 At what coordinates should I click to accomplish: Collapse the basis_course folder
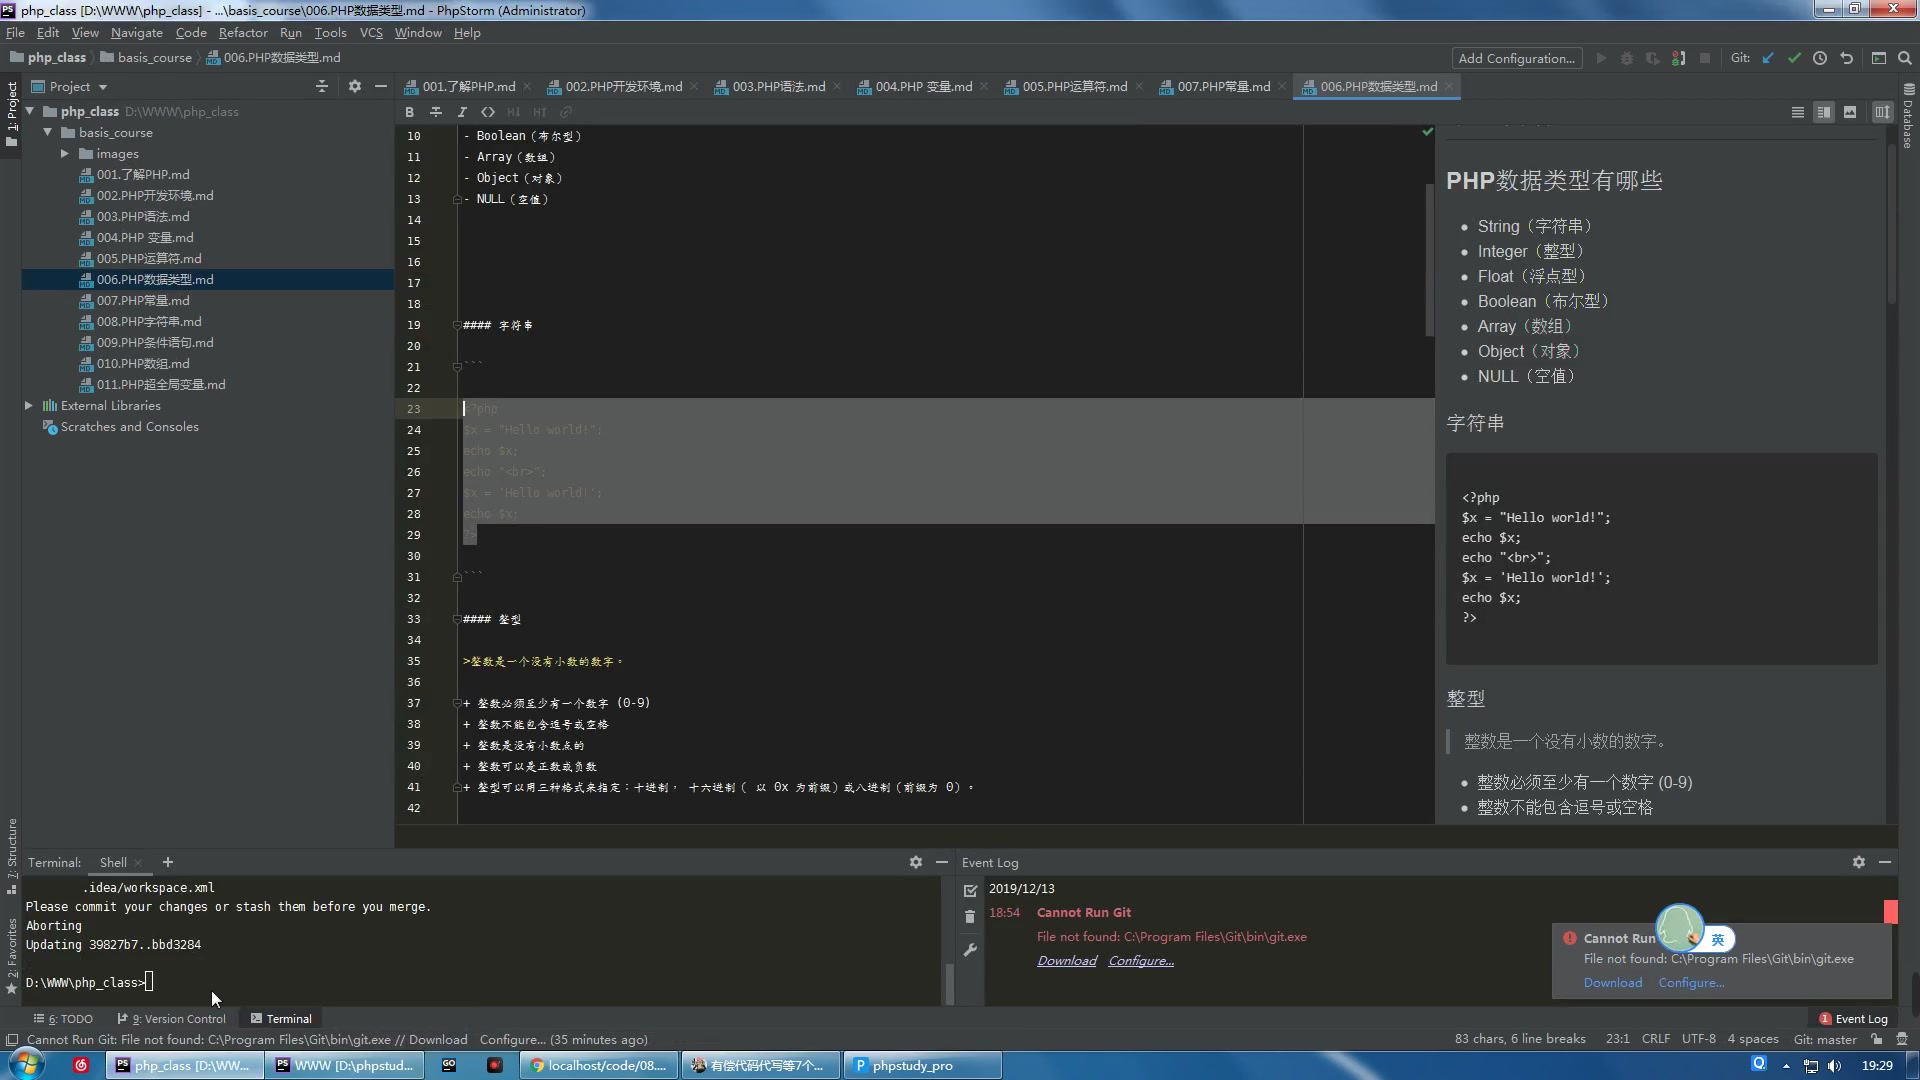[x=47, y=133]
